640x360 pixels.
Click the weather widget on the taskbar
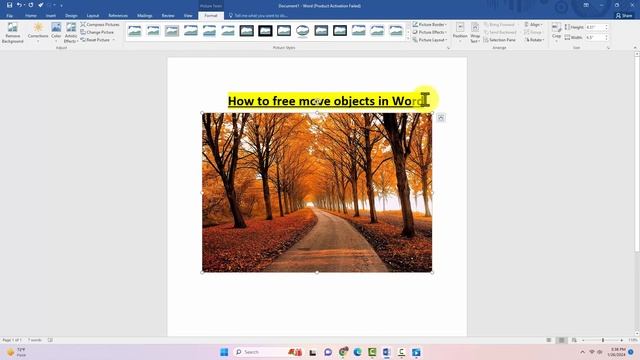coord(16,352)
